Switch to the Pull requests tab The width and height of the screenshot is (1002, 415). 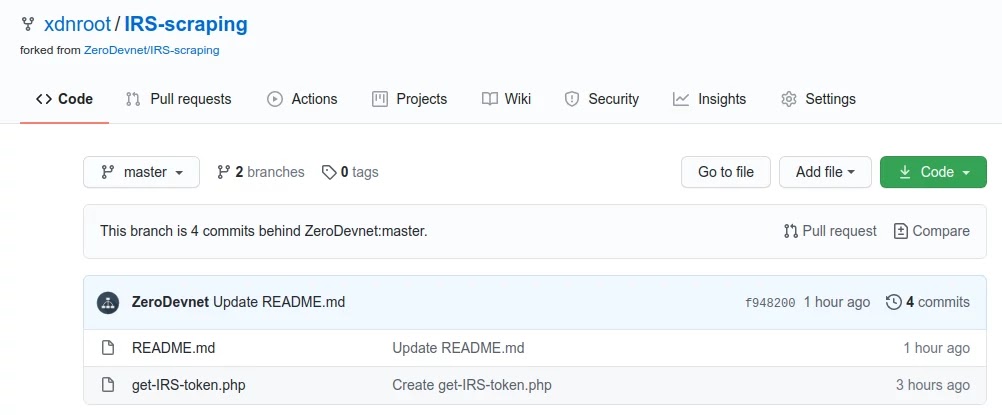[x=179, y=99]
